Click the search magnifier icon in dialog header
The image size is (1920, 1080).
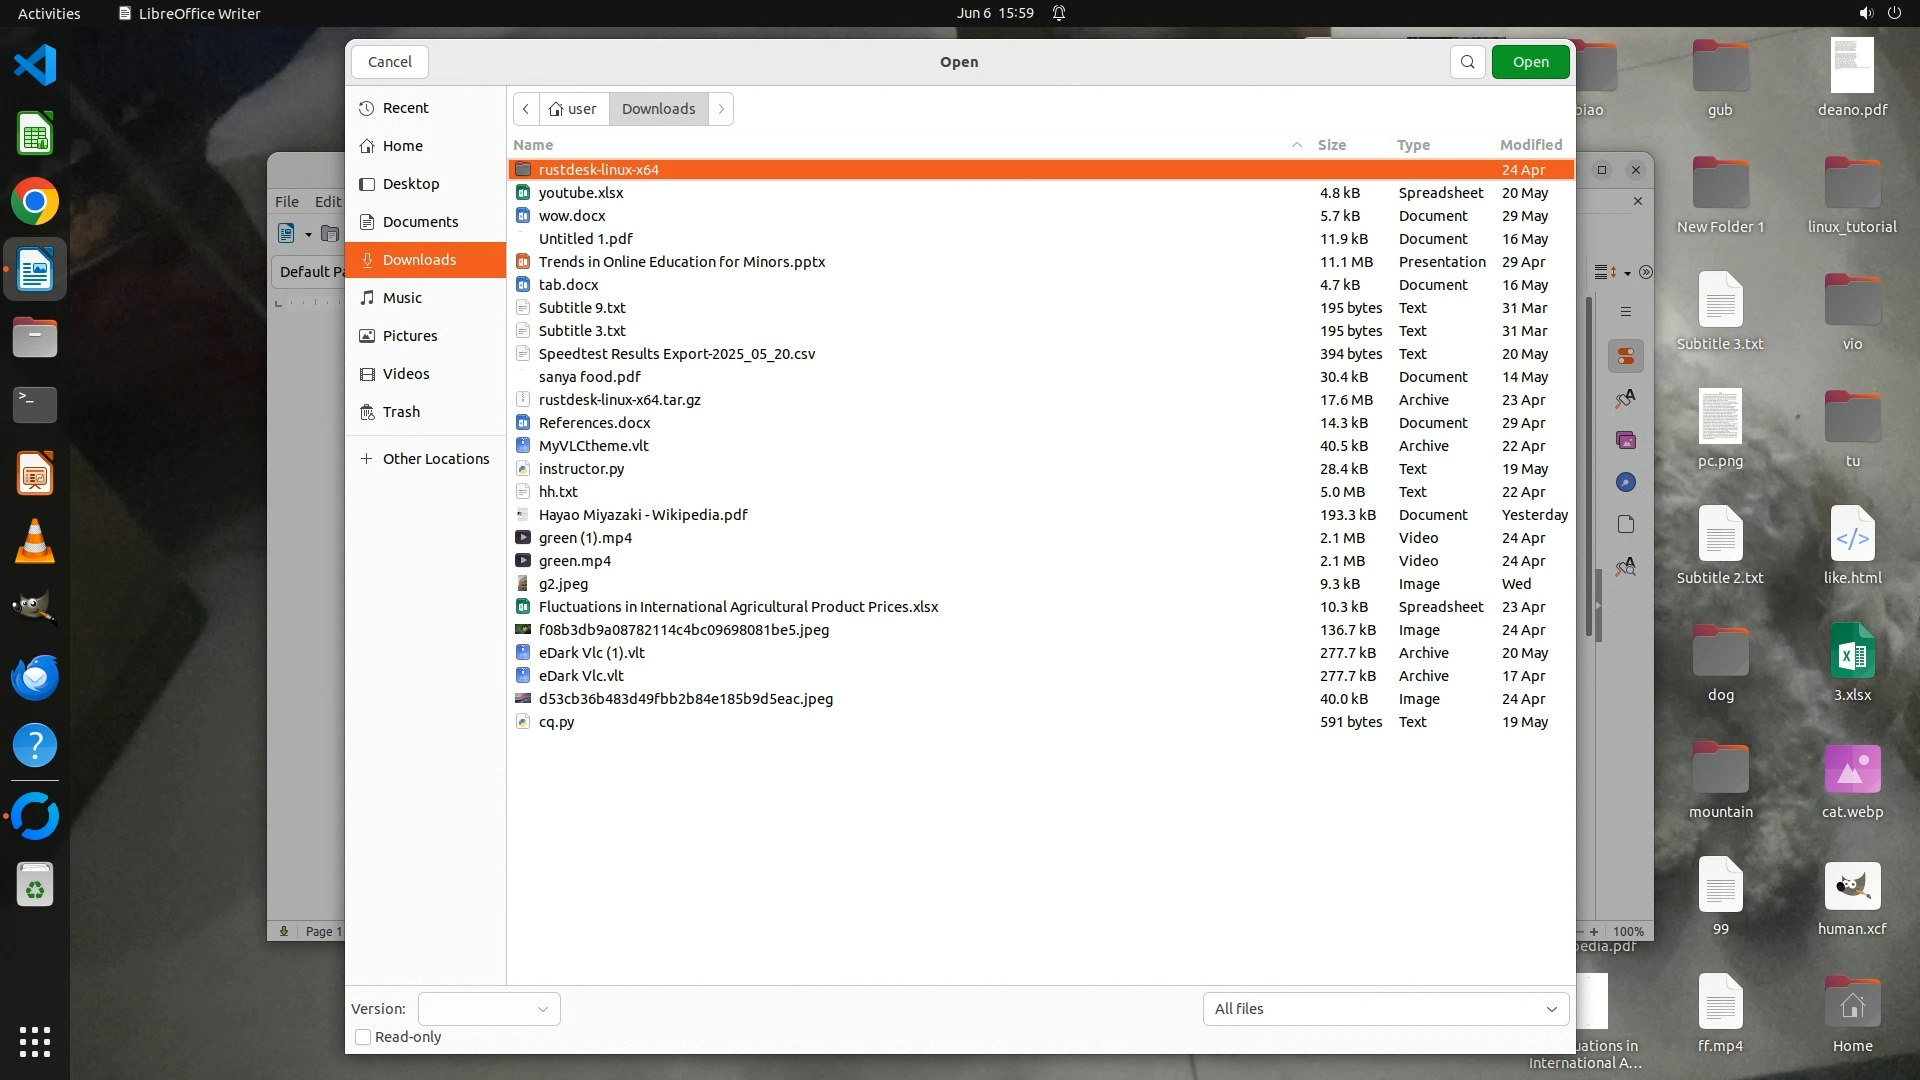point(1467,62)
